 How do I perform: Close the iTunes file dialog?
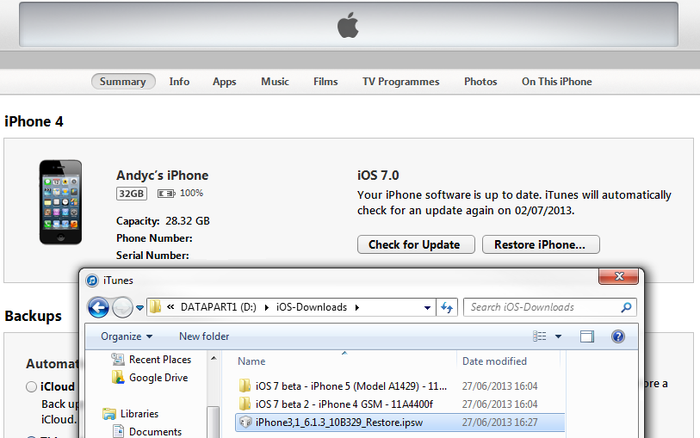[618, 276]
